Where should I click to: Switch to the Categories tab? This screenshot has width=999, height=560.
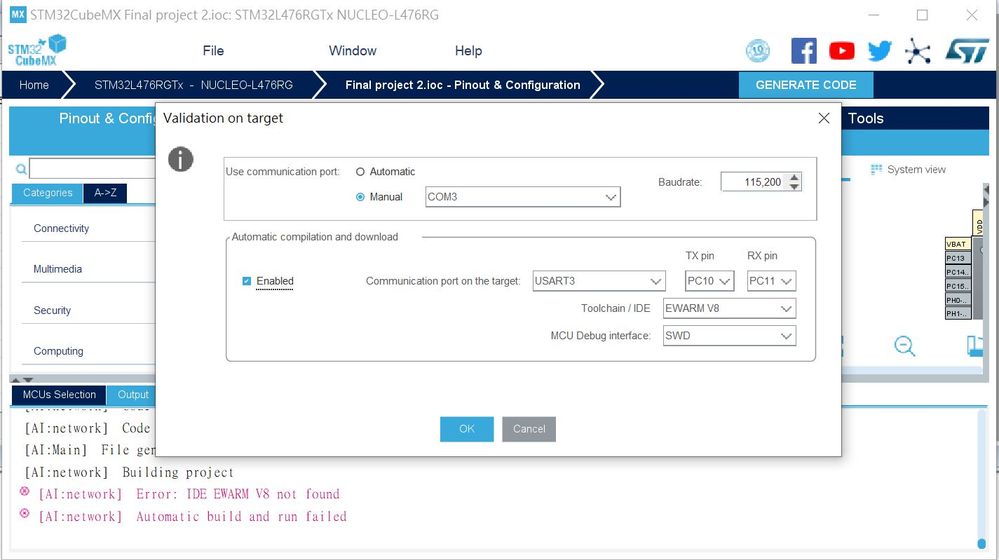click(47, 193)
